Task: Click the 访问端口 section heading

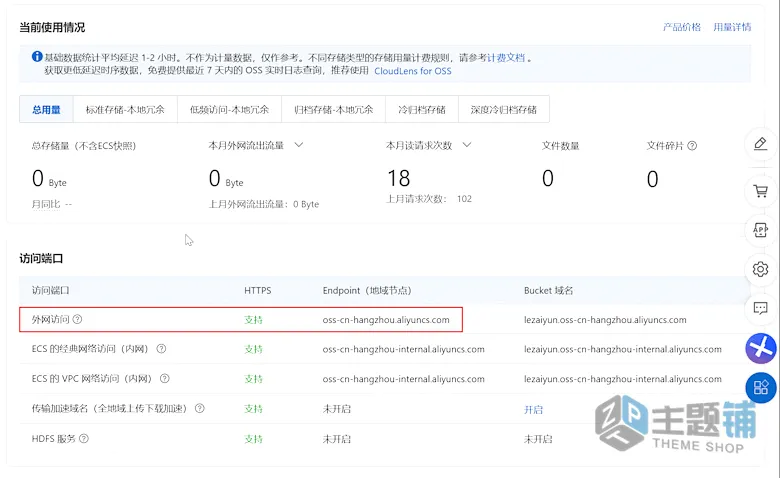Action: pos(41,259)
